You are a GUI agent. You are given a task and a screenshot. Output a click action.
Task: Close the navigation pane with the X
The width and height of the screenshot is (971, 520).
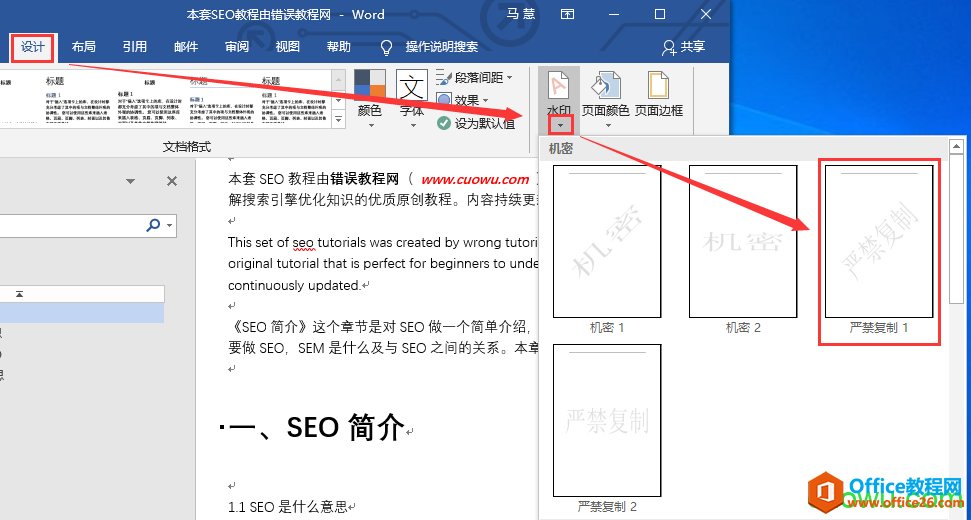click(x=172, y=181)
